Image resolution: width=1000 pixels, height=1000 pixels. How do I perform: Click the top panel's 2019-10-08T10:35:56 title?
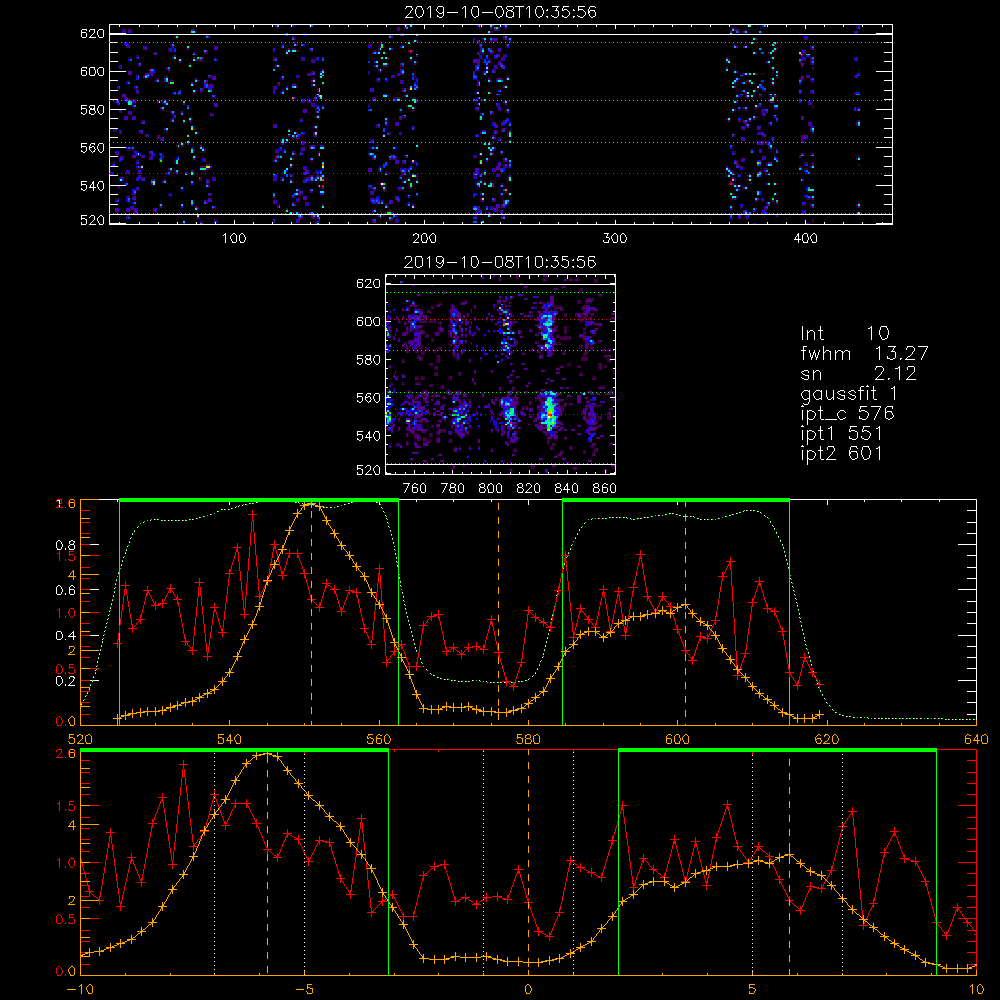point(500,11)
